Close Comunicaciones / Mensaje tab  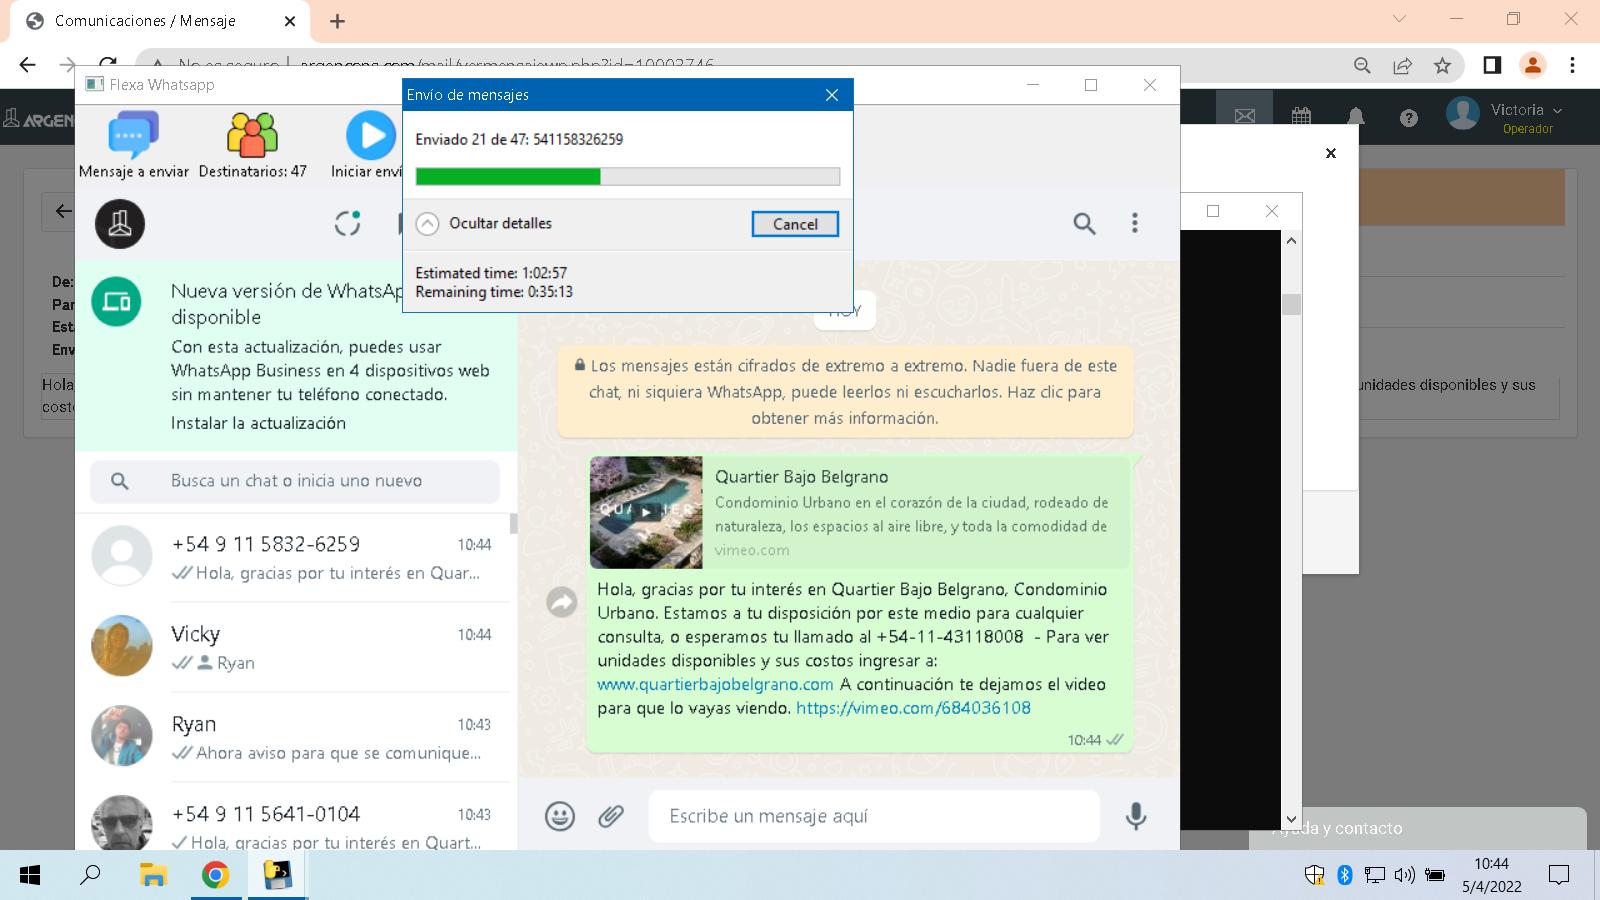(x=290, y=21)
